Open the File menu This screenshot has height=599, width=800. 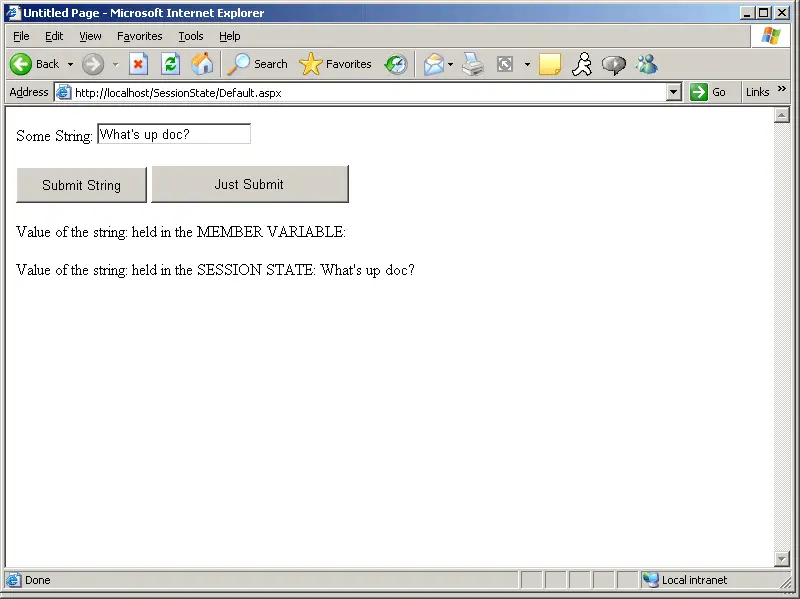(x=21, y=36)
